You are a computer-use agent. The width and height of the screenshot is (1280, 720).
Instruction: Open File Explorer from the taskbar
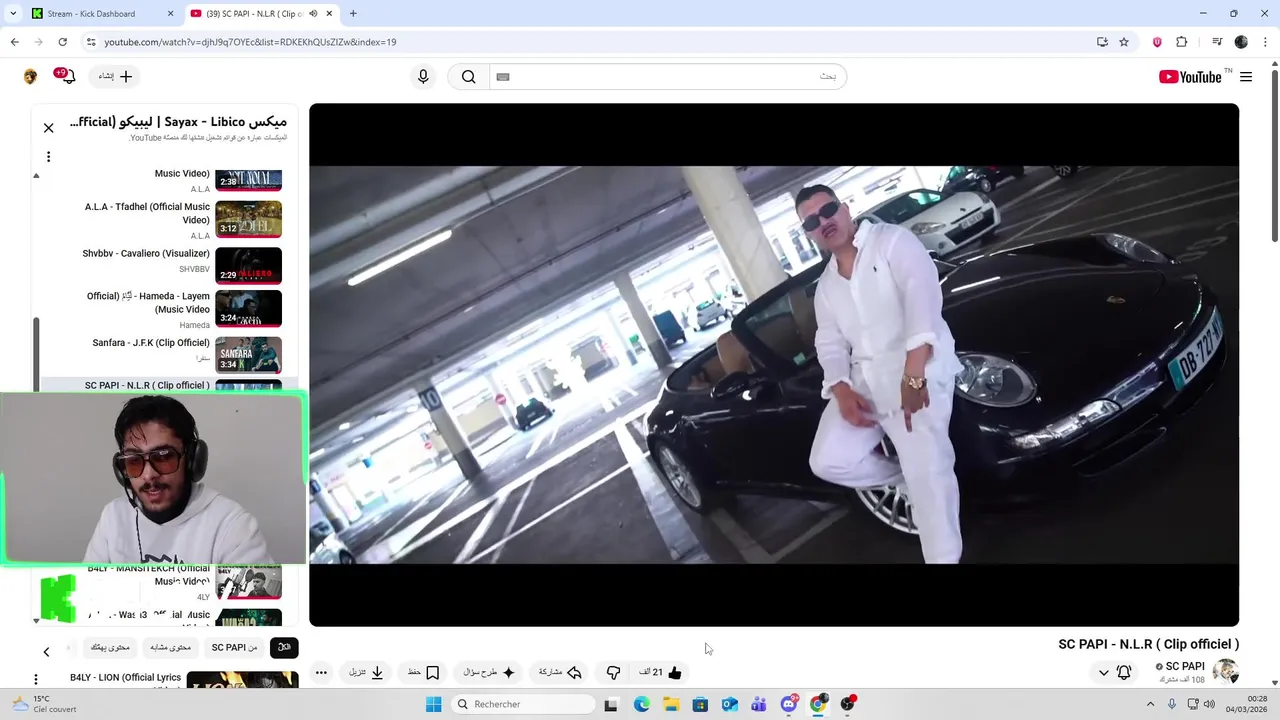click(x=671, y=704)
